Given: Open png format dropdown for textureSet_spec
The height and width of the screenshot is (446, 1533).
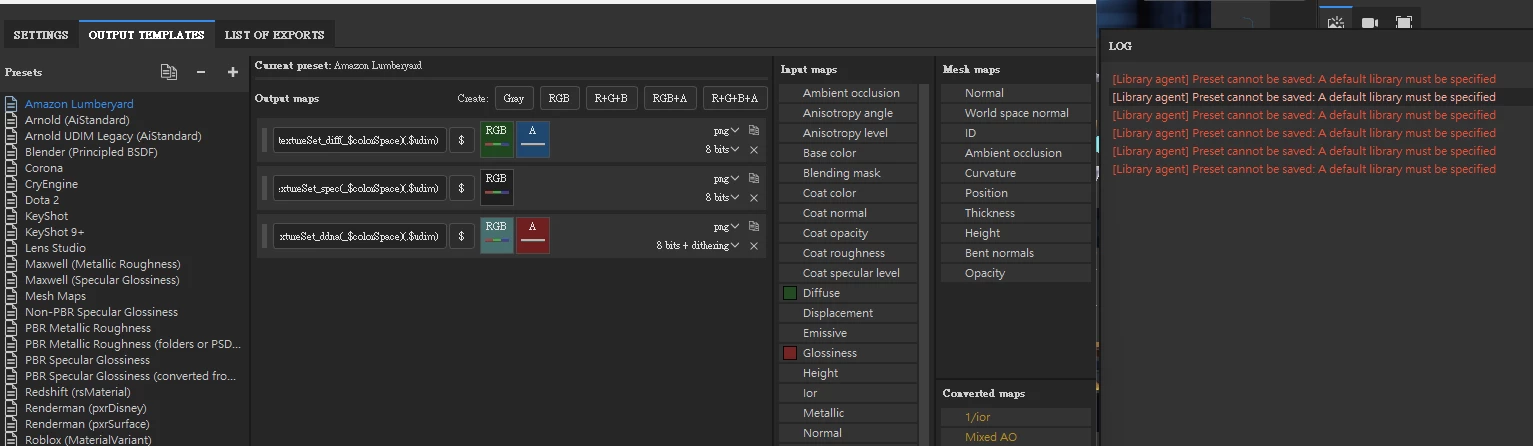Looking at the screenshot, I should click(x=726, y=178).
